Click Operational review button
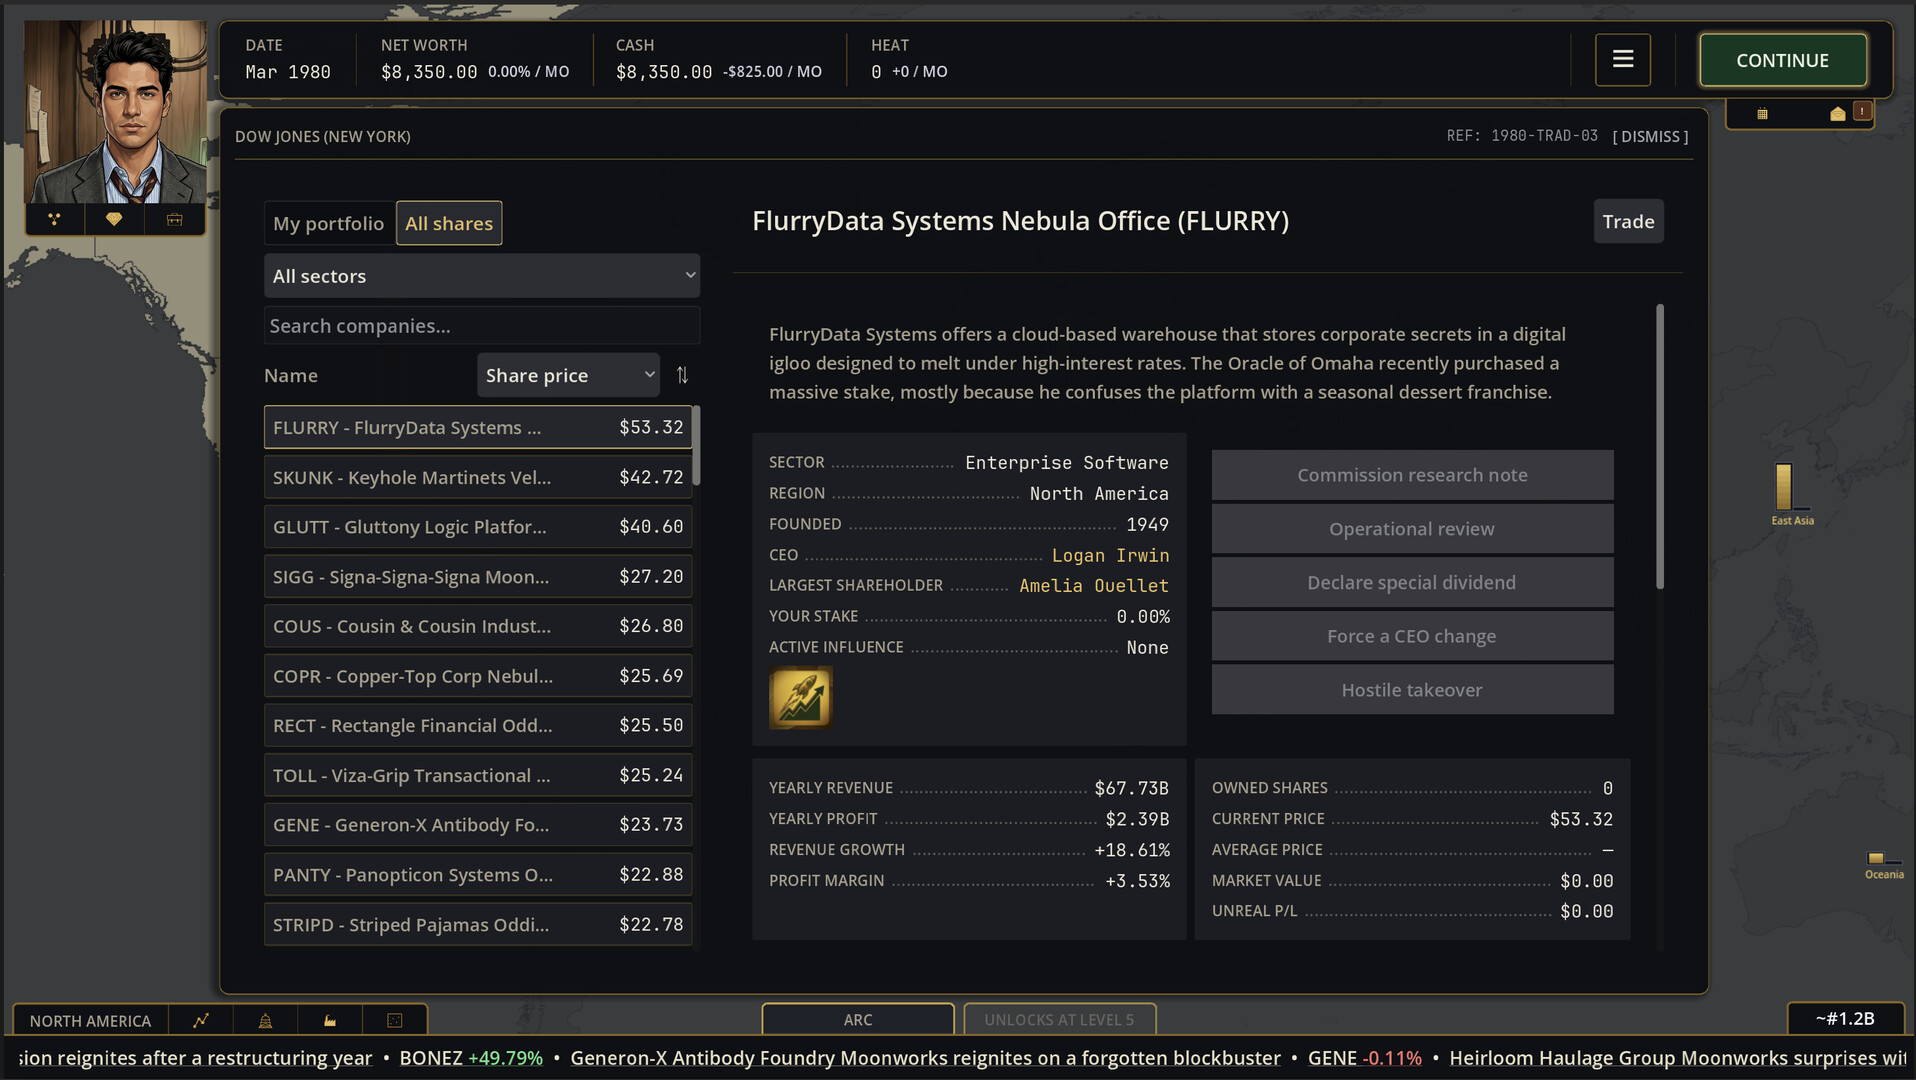The height and width of the screenshot is (1080, 1916). tap(1412, 529)
